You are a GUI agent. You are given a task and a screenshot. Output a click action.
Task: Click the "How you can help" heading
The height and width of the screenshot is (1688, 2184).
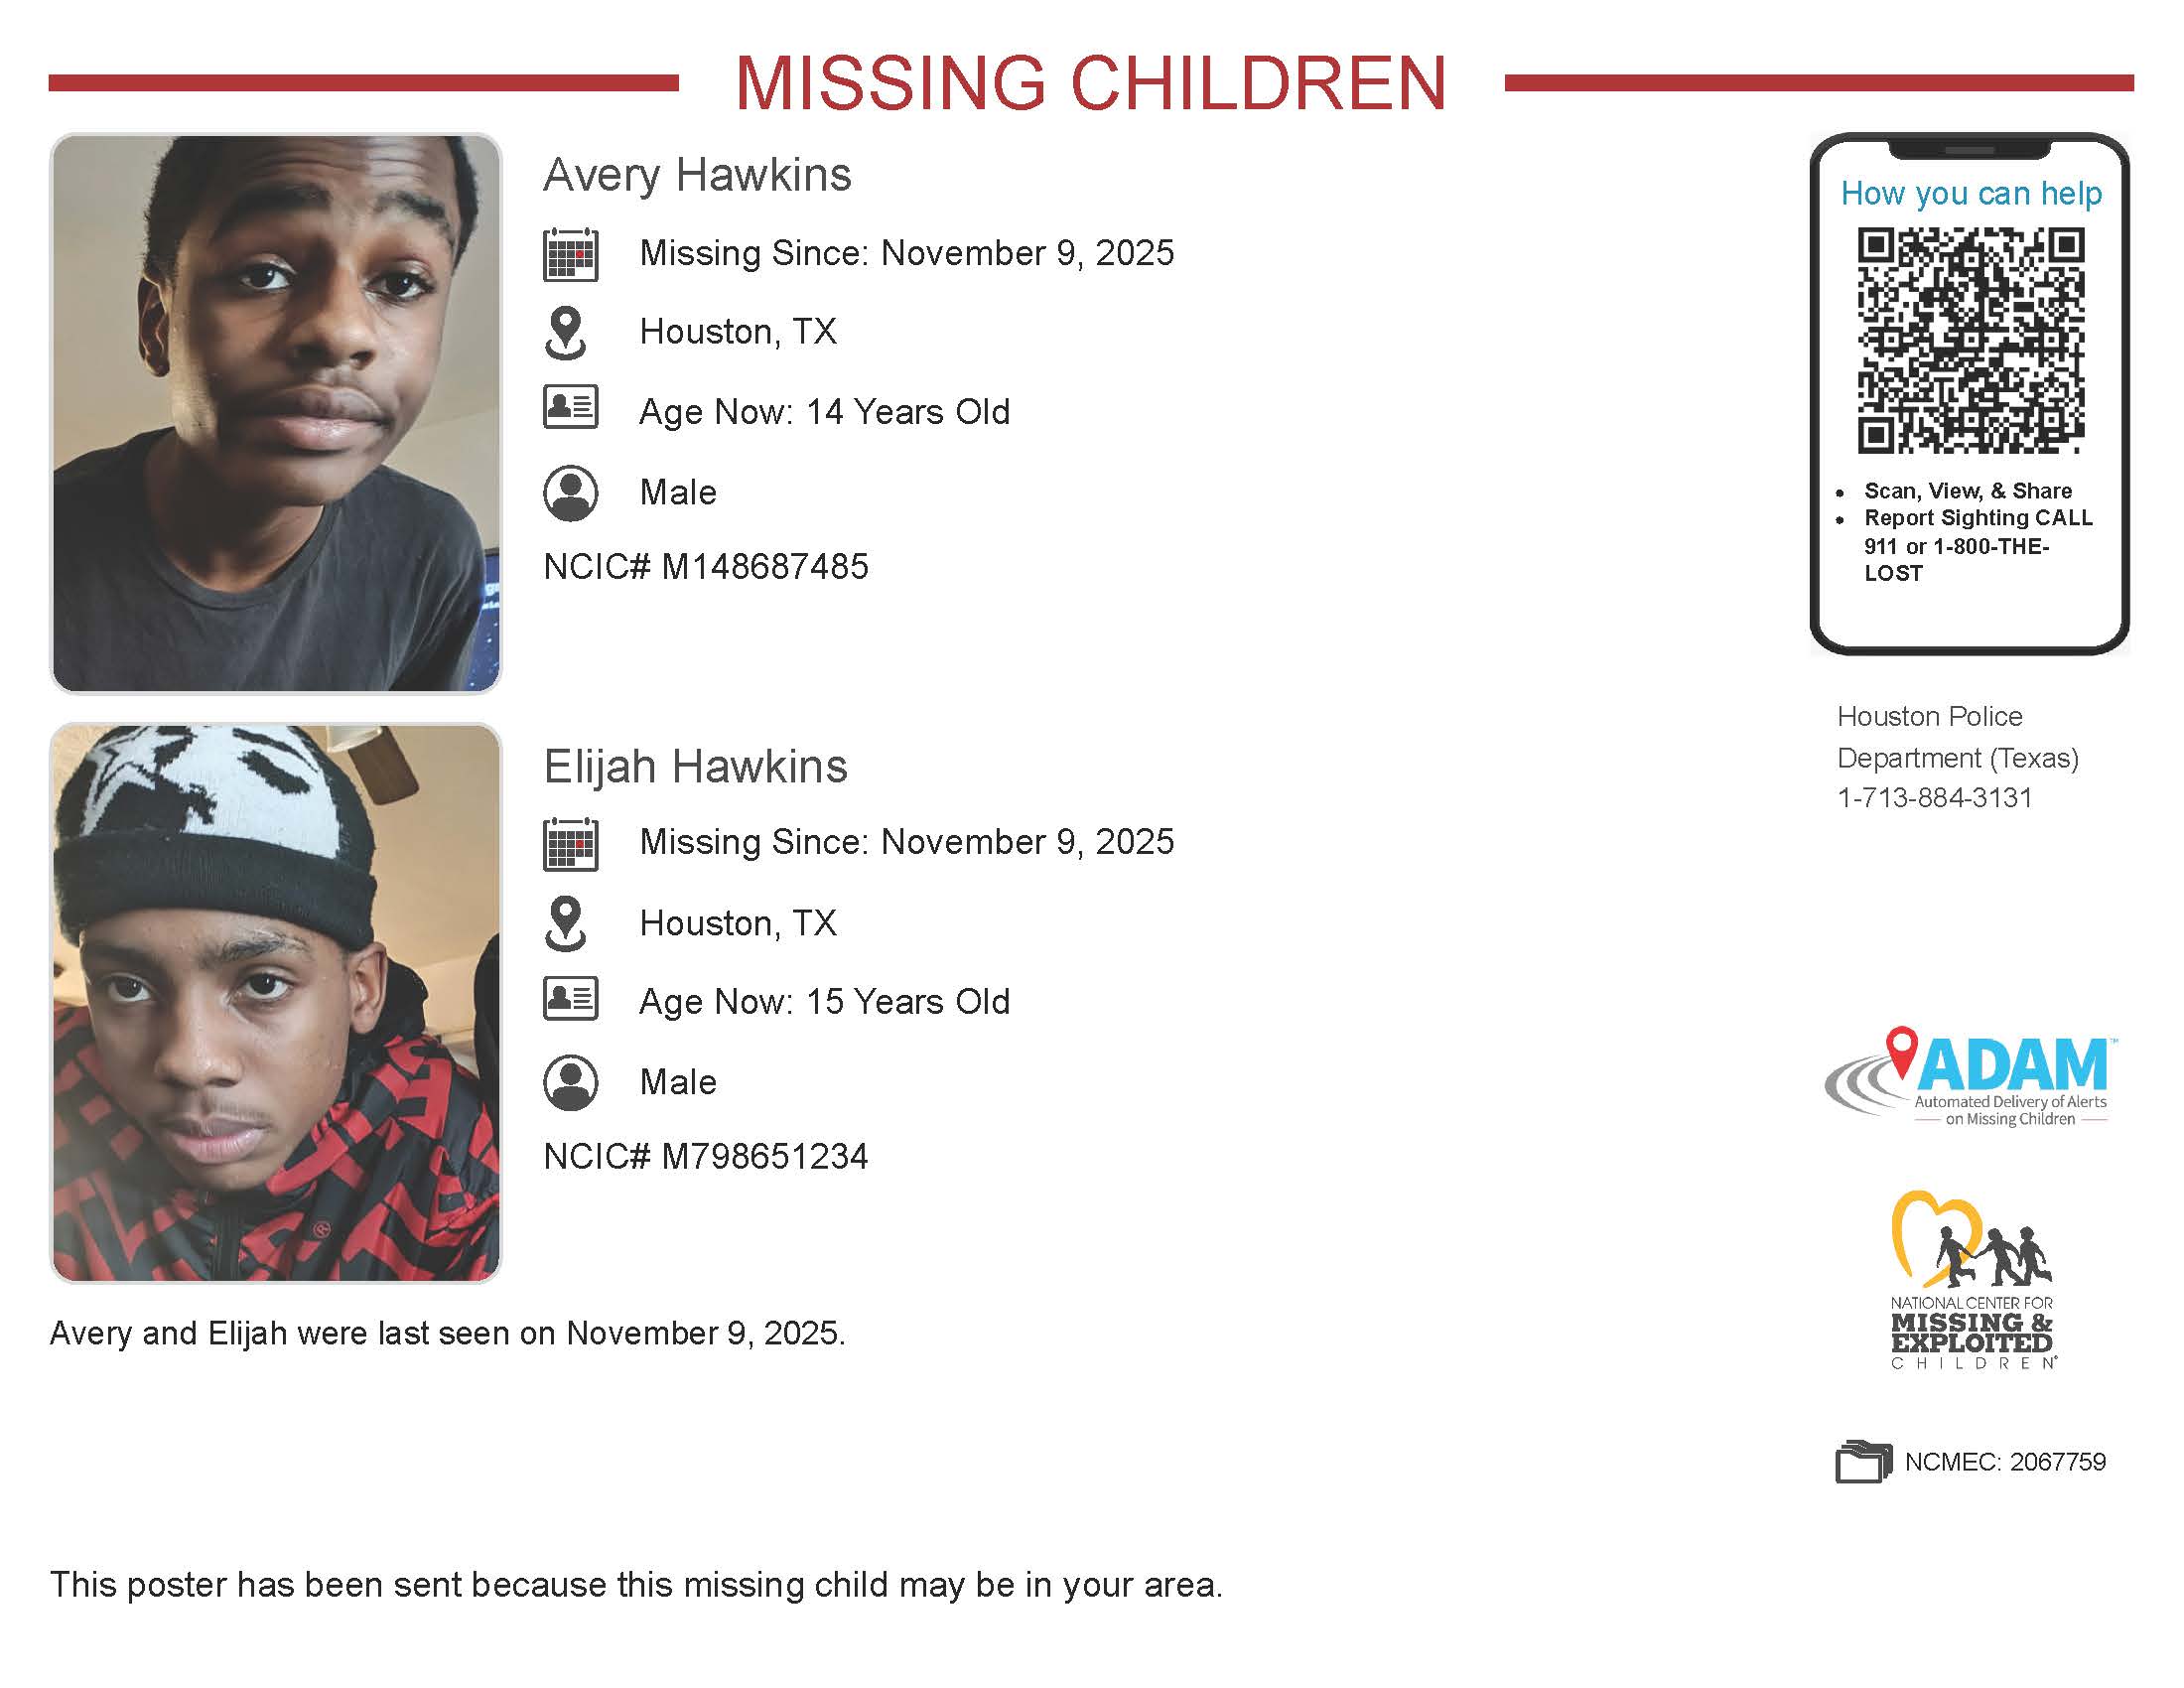1971,193
